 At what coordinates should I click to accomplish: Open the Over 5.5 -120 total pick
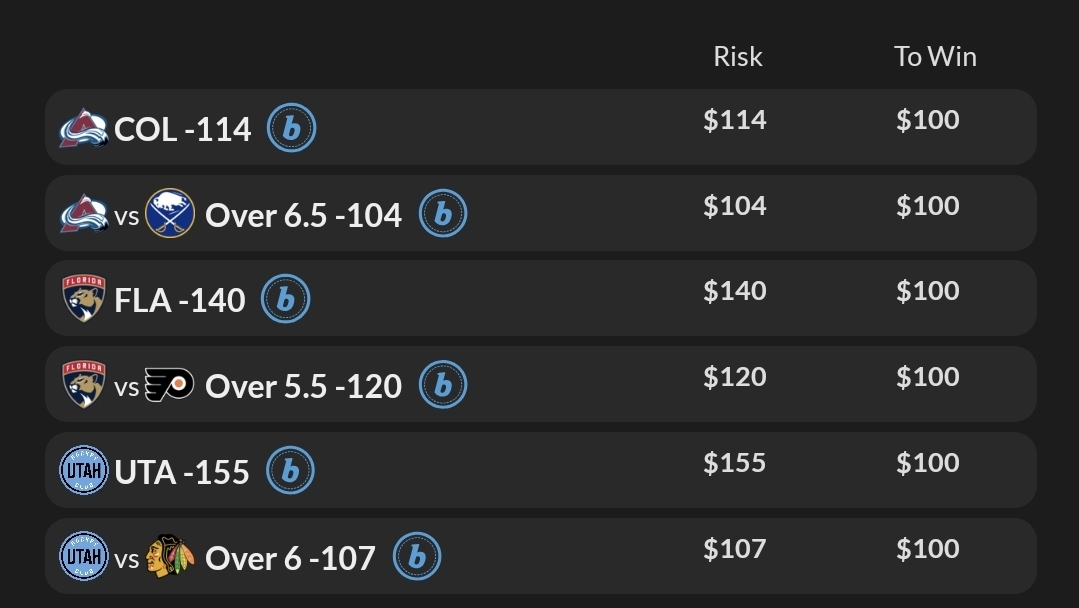click(x=303, y=386)
